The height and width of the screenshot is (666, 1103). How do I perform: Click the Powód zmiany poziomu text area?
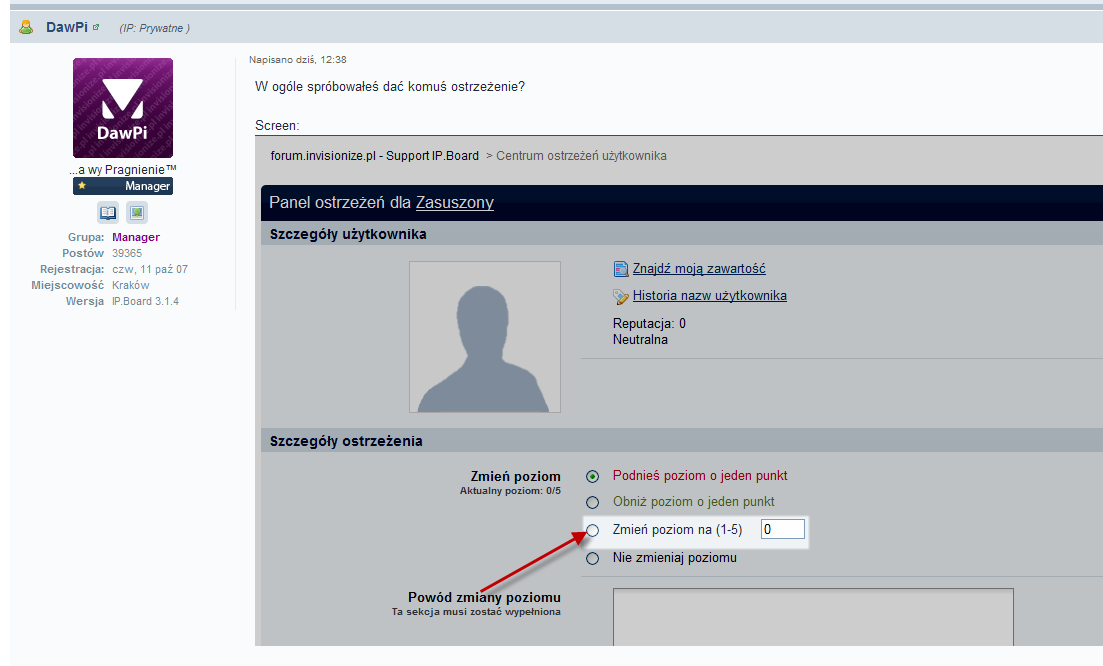(x=812, y=616)
